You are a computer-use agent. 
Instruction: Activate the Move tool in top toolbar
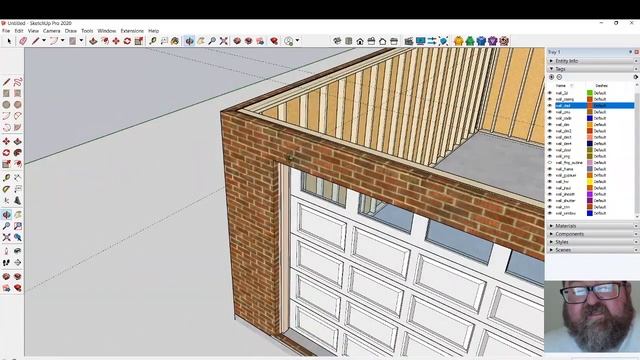[116, 41]
